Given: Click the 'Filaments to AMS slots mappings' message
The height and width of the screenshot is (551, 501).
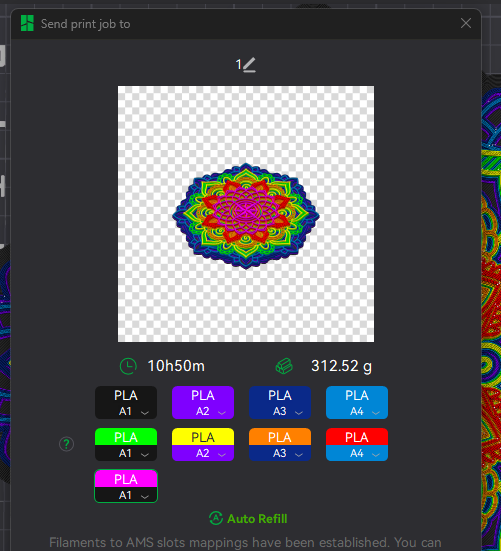Looking at the screenshot, I should click(245, 543).
